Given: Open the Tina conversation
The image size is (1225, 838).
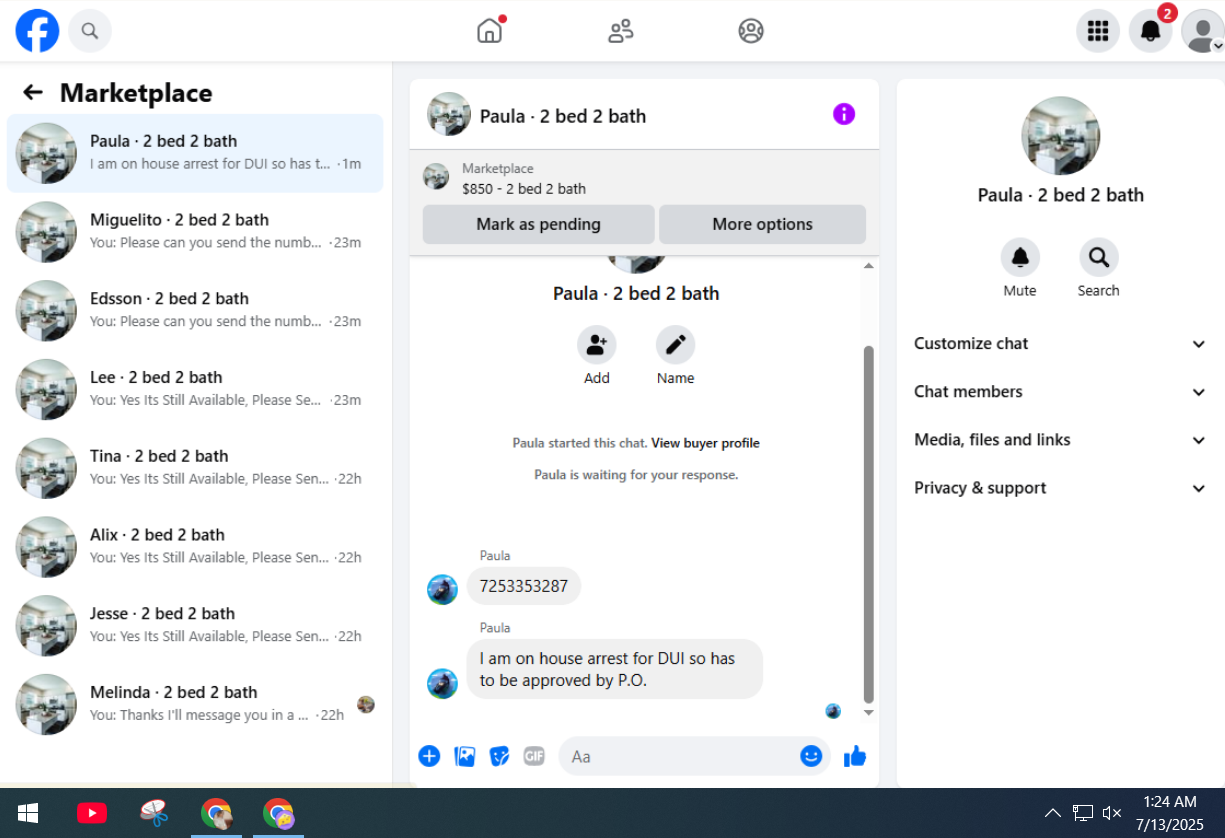Looking at the screenshot, I should [x=195, y=467].
